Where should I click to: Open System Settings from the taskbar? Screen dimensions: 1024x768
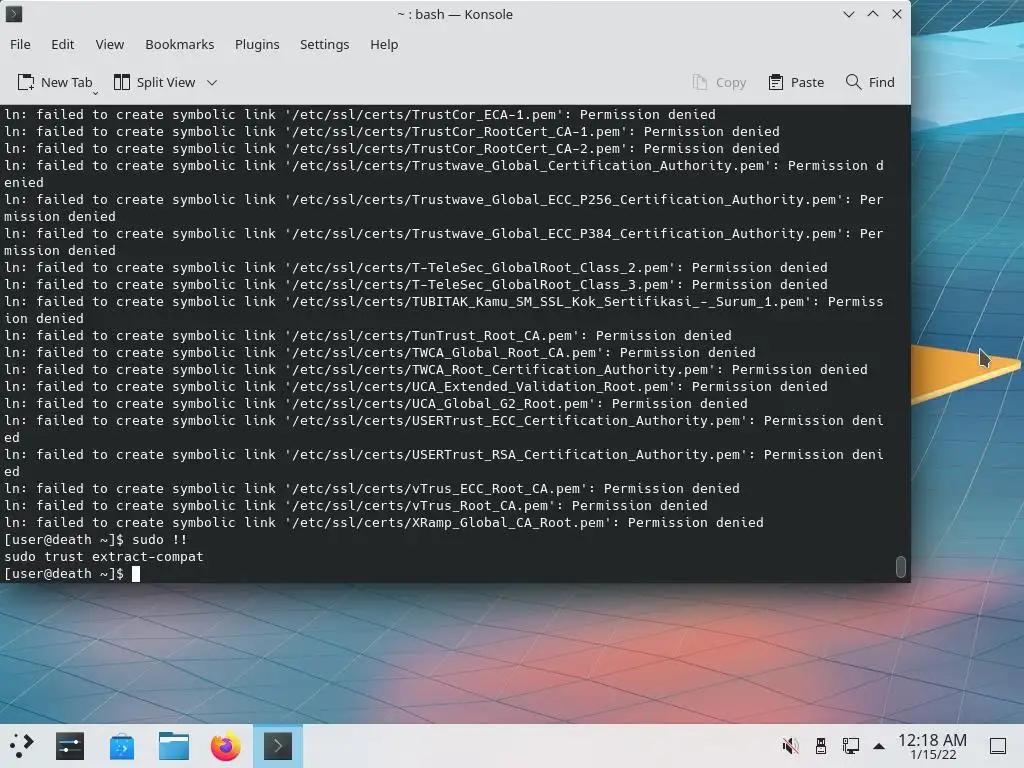pyautogui.click(x=70, y=746)
